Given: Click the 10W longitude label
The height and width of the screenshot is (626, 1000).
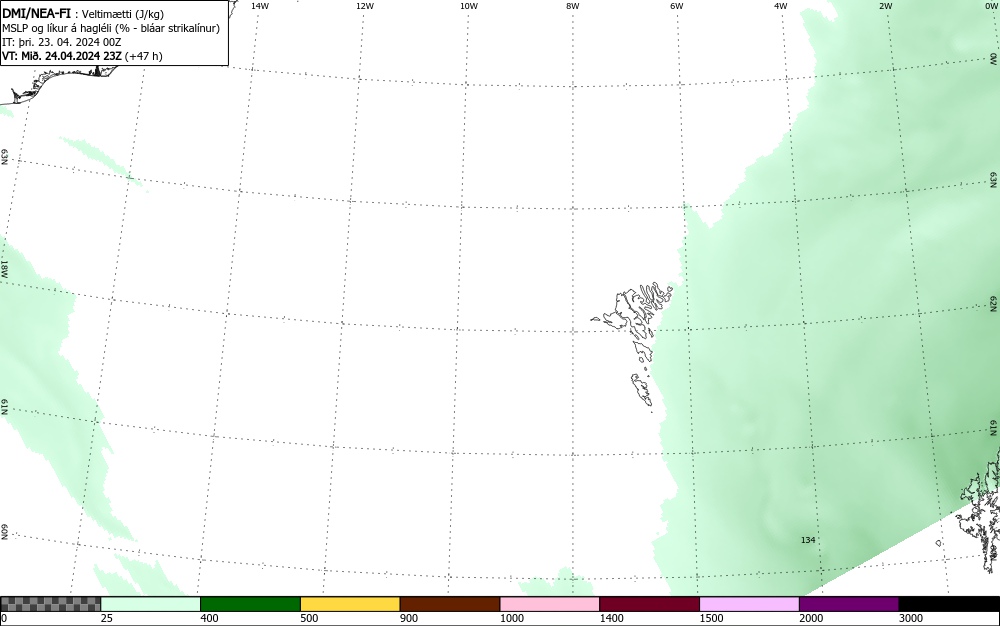Looking at the screenshot, I should pyautogui.click(x=469, y=6).
